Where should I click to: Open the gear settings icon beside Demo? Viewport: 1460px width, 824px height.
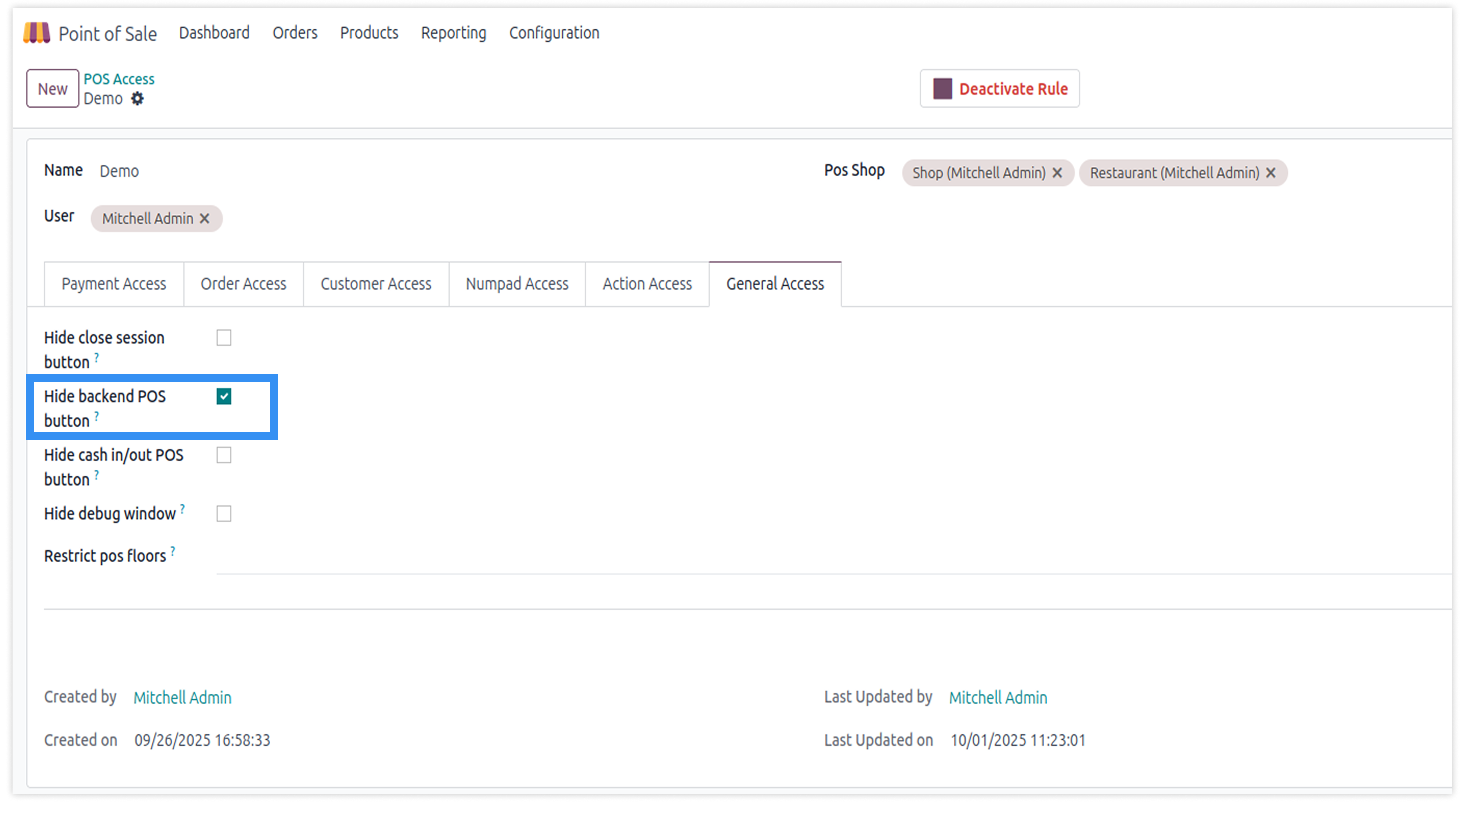(x=138, y=99)
